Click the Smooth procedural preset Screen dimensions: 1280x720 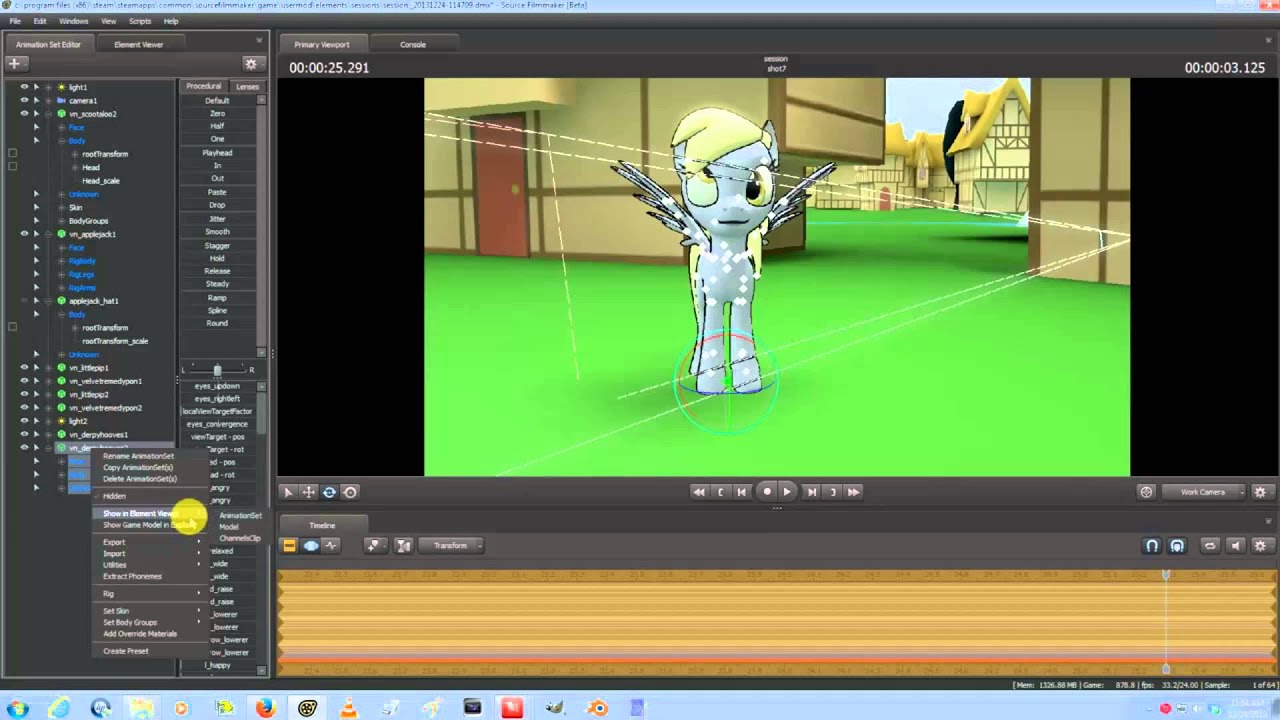click(x=217, y=232)
